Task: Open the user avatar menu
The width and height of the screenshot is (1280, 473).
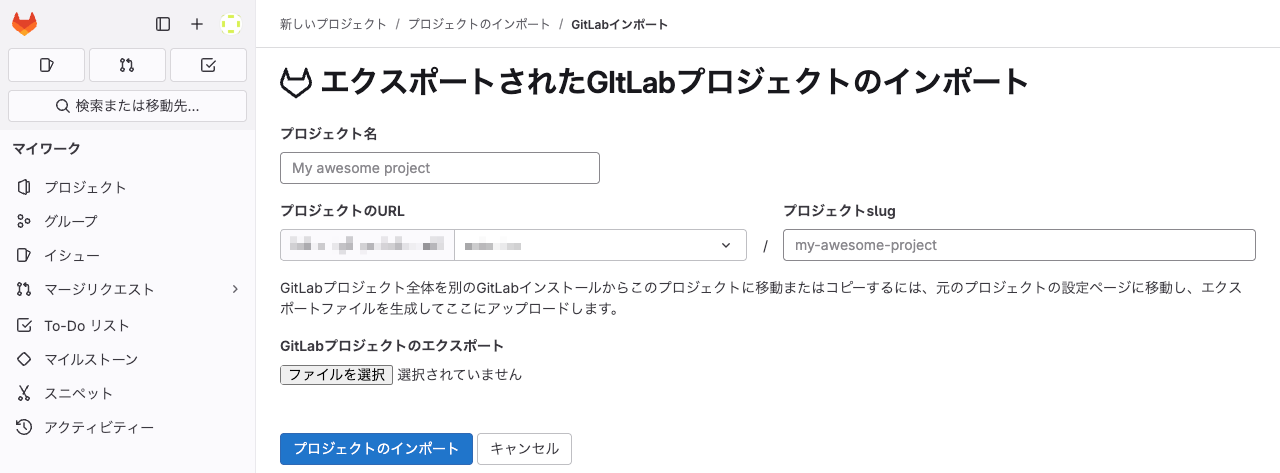Action: (231, 24)
